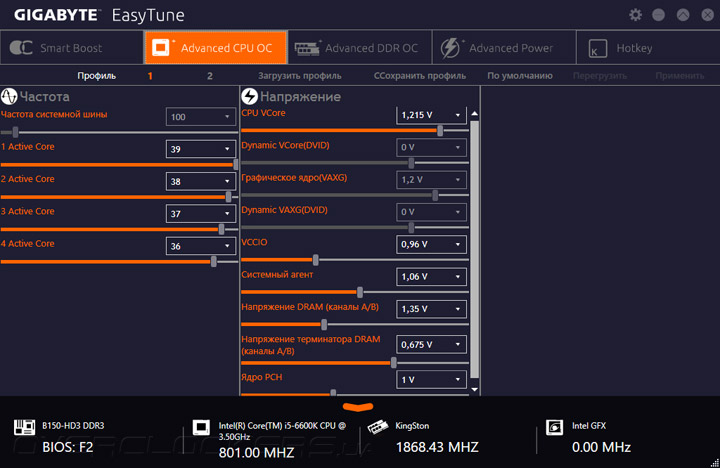Viewport: 720px width, 468px height.
Task: Switch to the Smart Boost tab
Action: coord(72,48)
